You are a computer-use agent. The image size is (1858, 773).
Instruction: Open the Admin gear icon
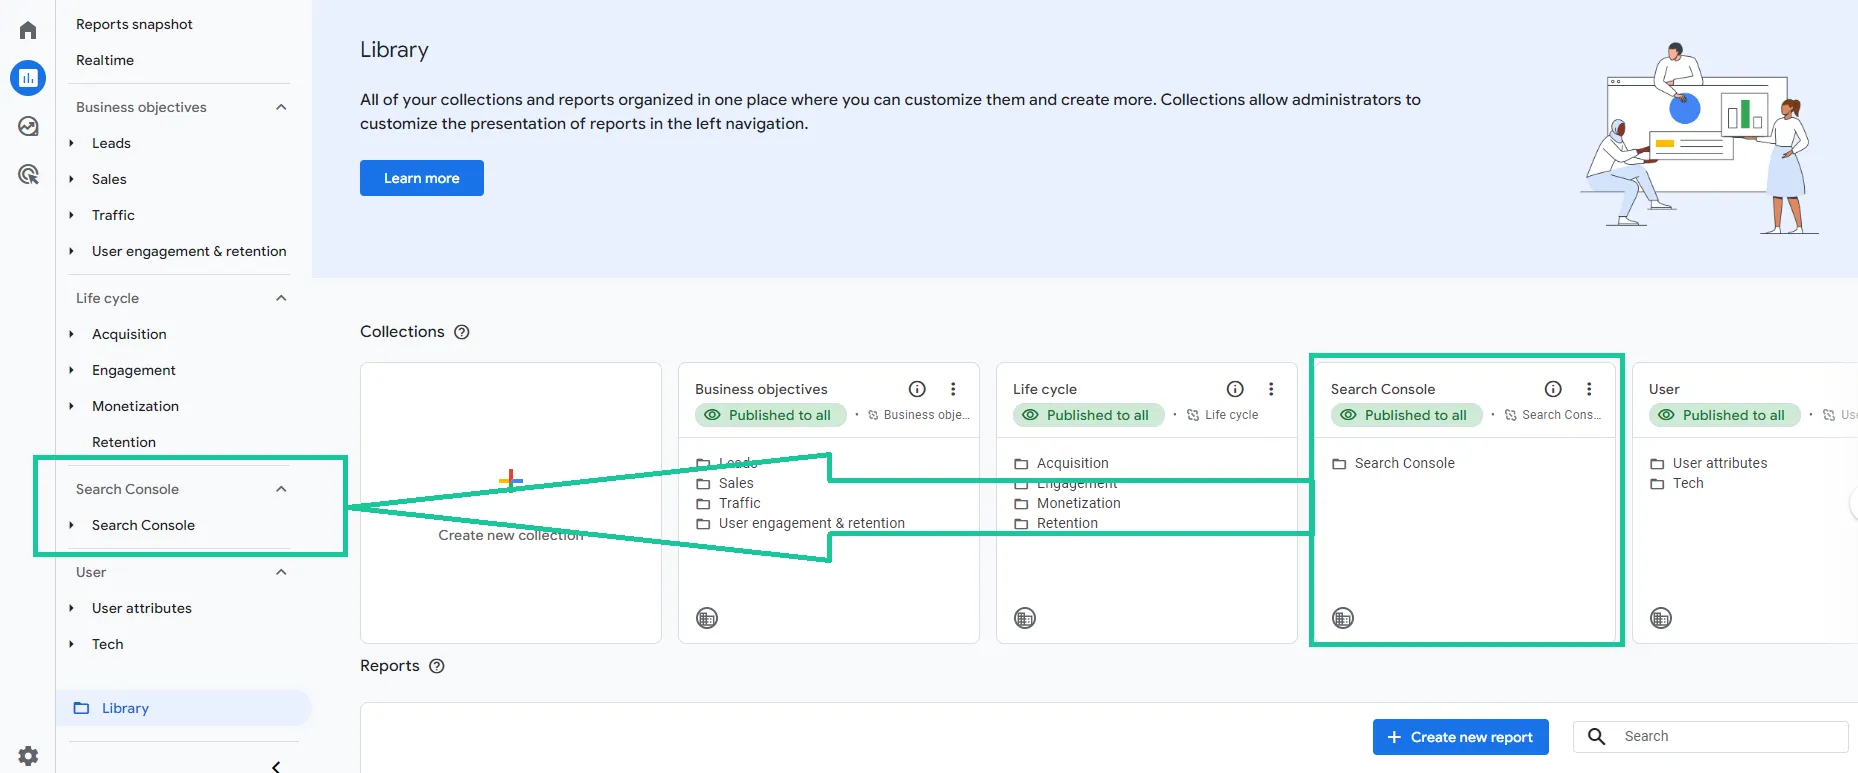28,756
